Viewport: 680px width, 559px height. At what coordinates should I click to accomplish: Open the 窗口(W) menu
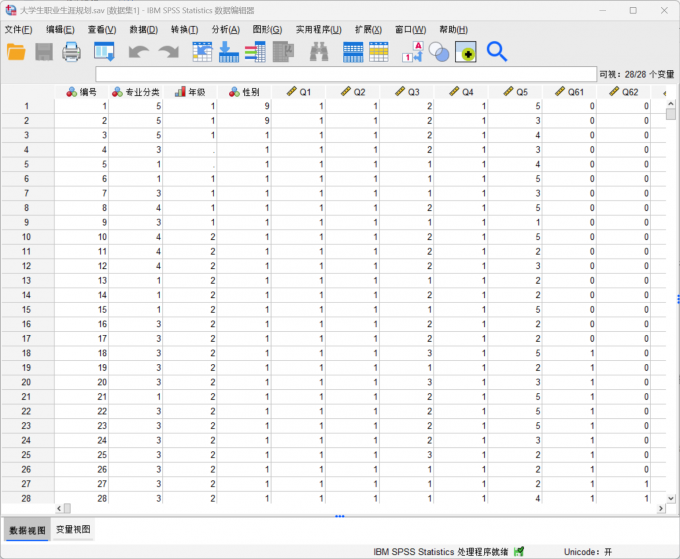[410, 29]
